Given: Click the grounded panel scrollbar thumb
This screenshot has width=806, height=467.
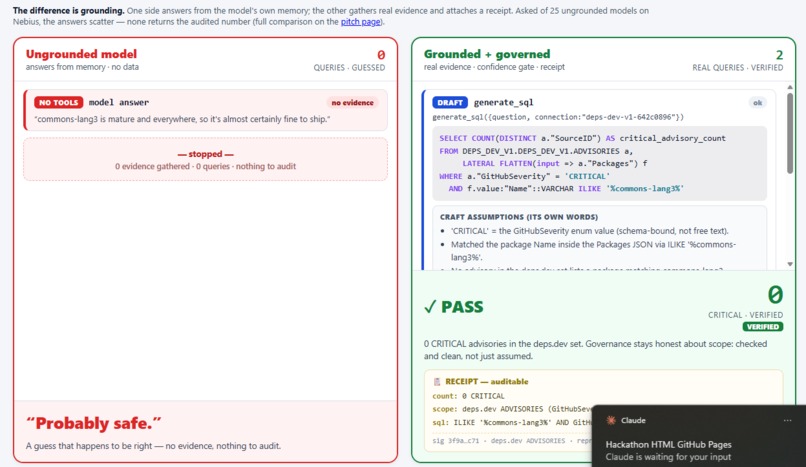Looking at the screenshot, I should point(790,134).
